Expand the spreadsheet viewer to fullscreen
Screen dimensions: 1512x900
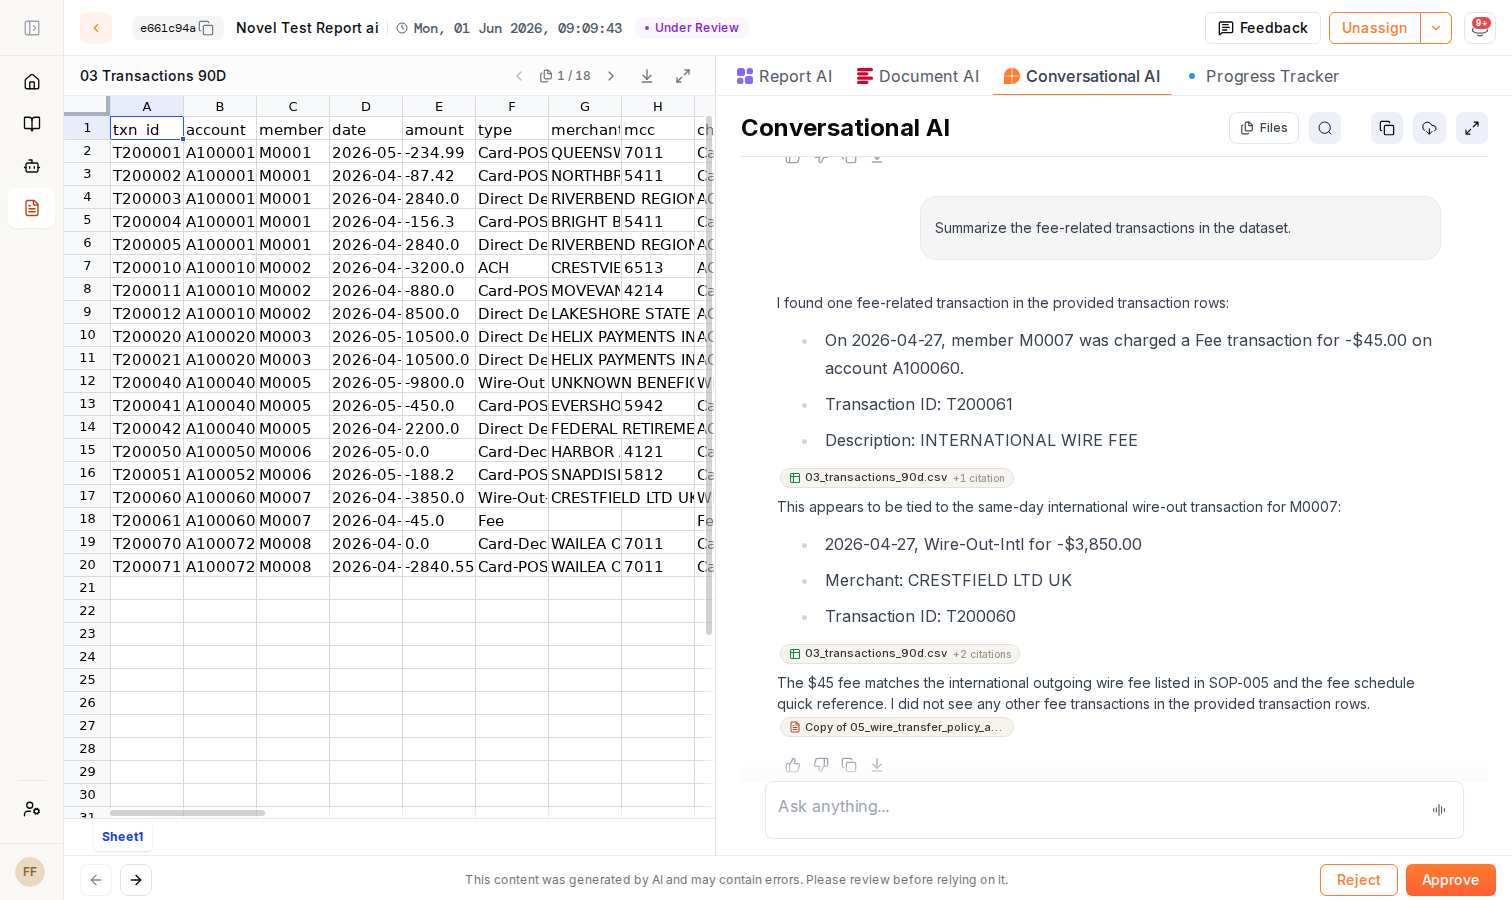pos(683,76)
